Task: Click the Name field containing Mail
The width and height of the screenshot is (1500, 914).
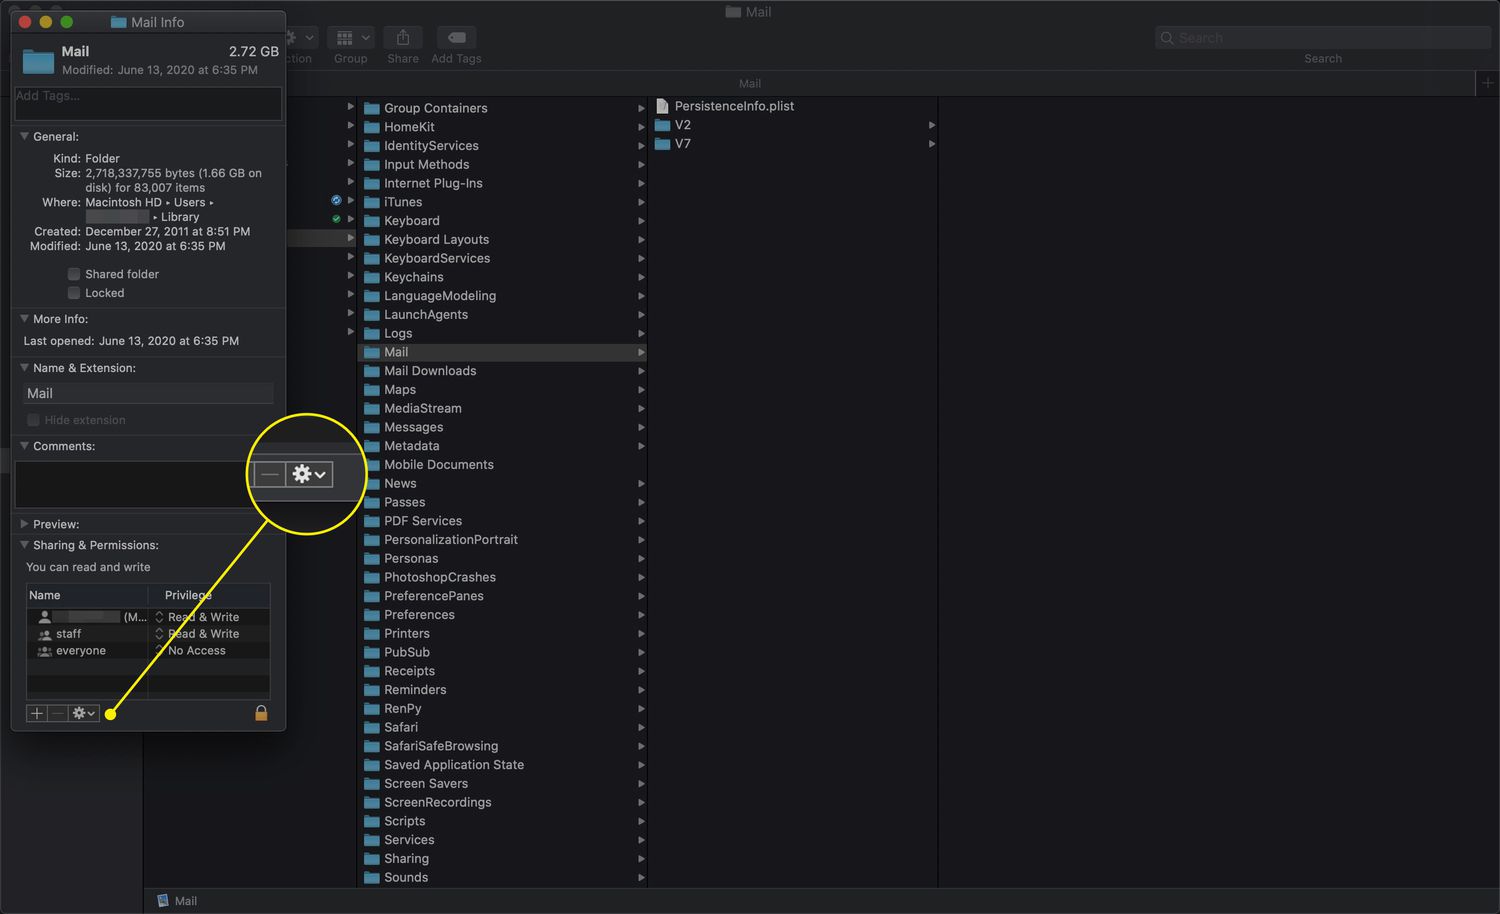Action: (x=148, y=394)
